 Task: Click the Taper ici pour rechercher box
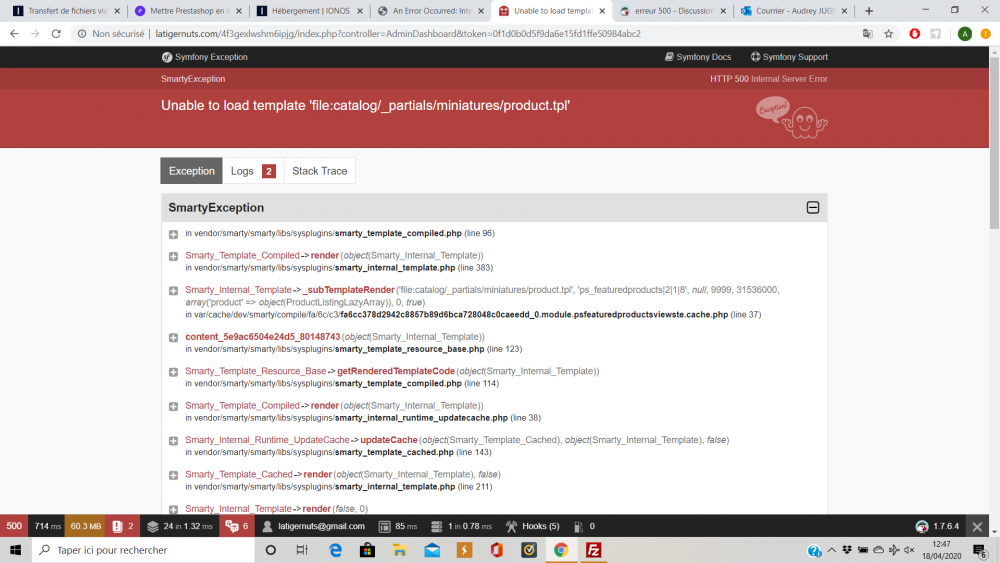143,550
